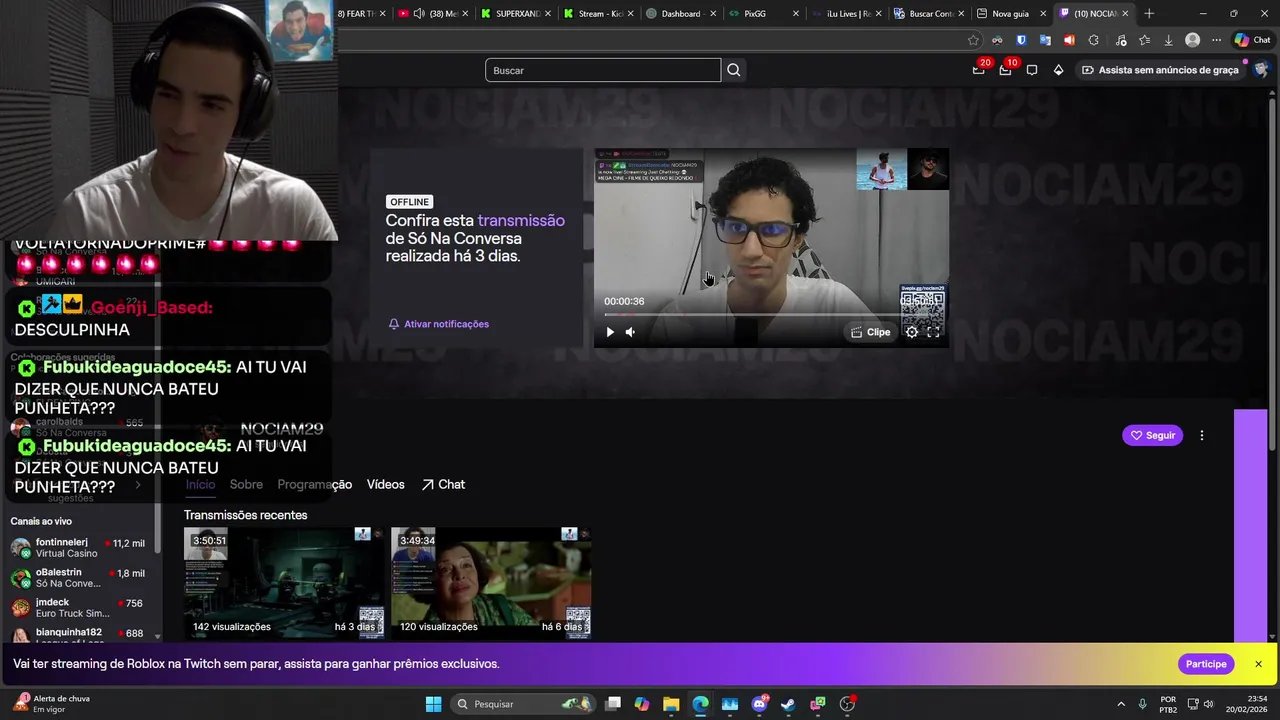The image size is (1280, 720).
Task: Switch to the Stream - Kick browser tab
Action: coord(598,13)
